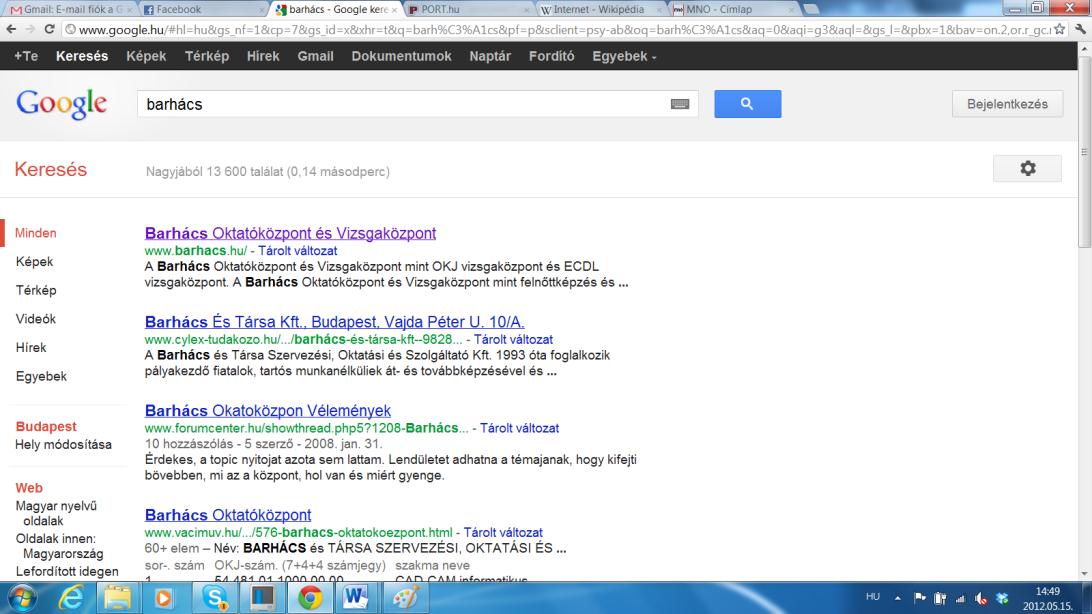Filter results by Hírek in sidebar
Viewport: 1092px width, 614px height.
click(x=31, y=347)
